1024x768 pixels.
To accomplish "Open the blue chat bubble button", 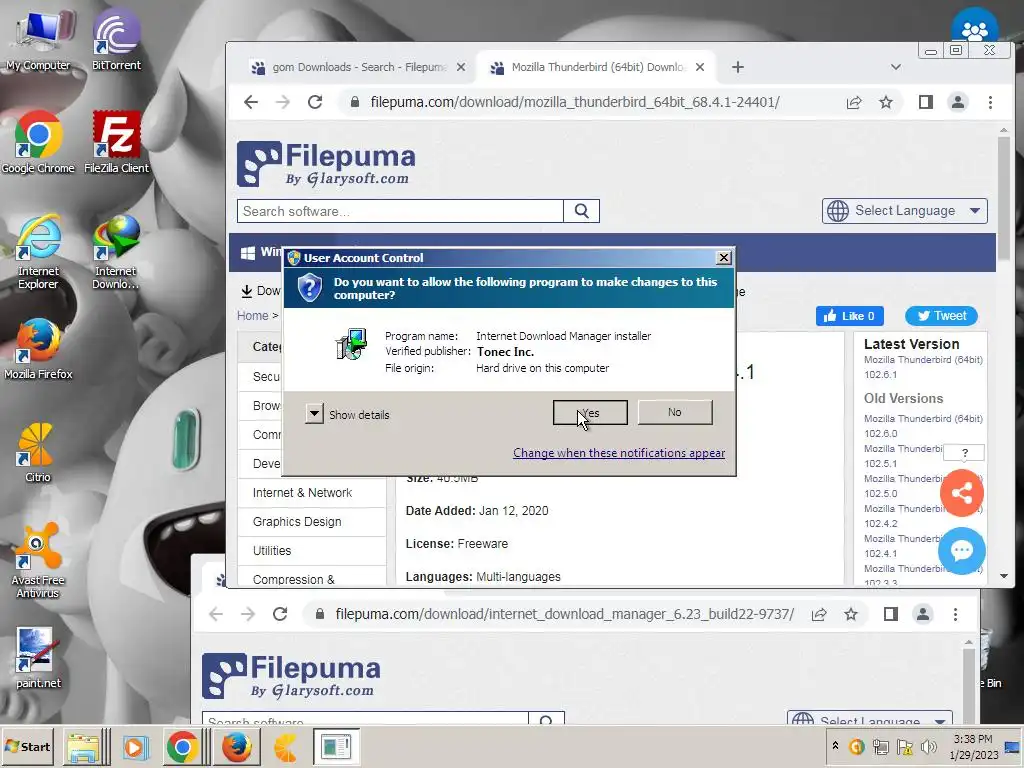I will click(x=961, y=551).
